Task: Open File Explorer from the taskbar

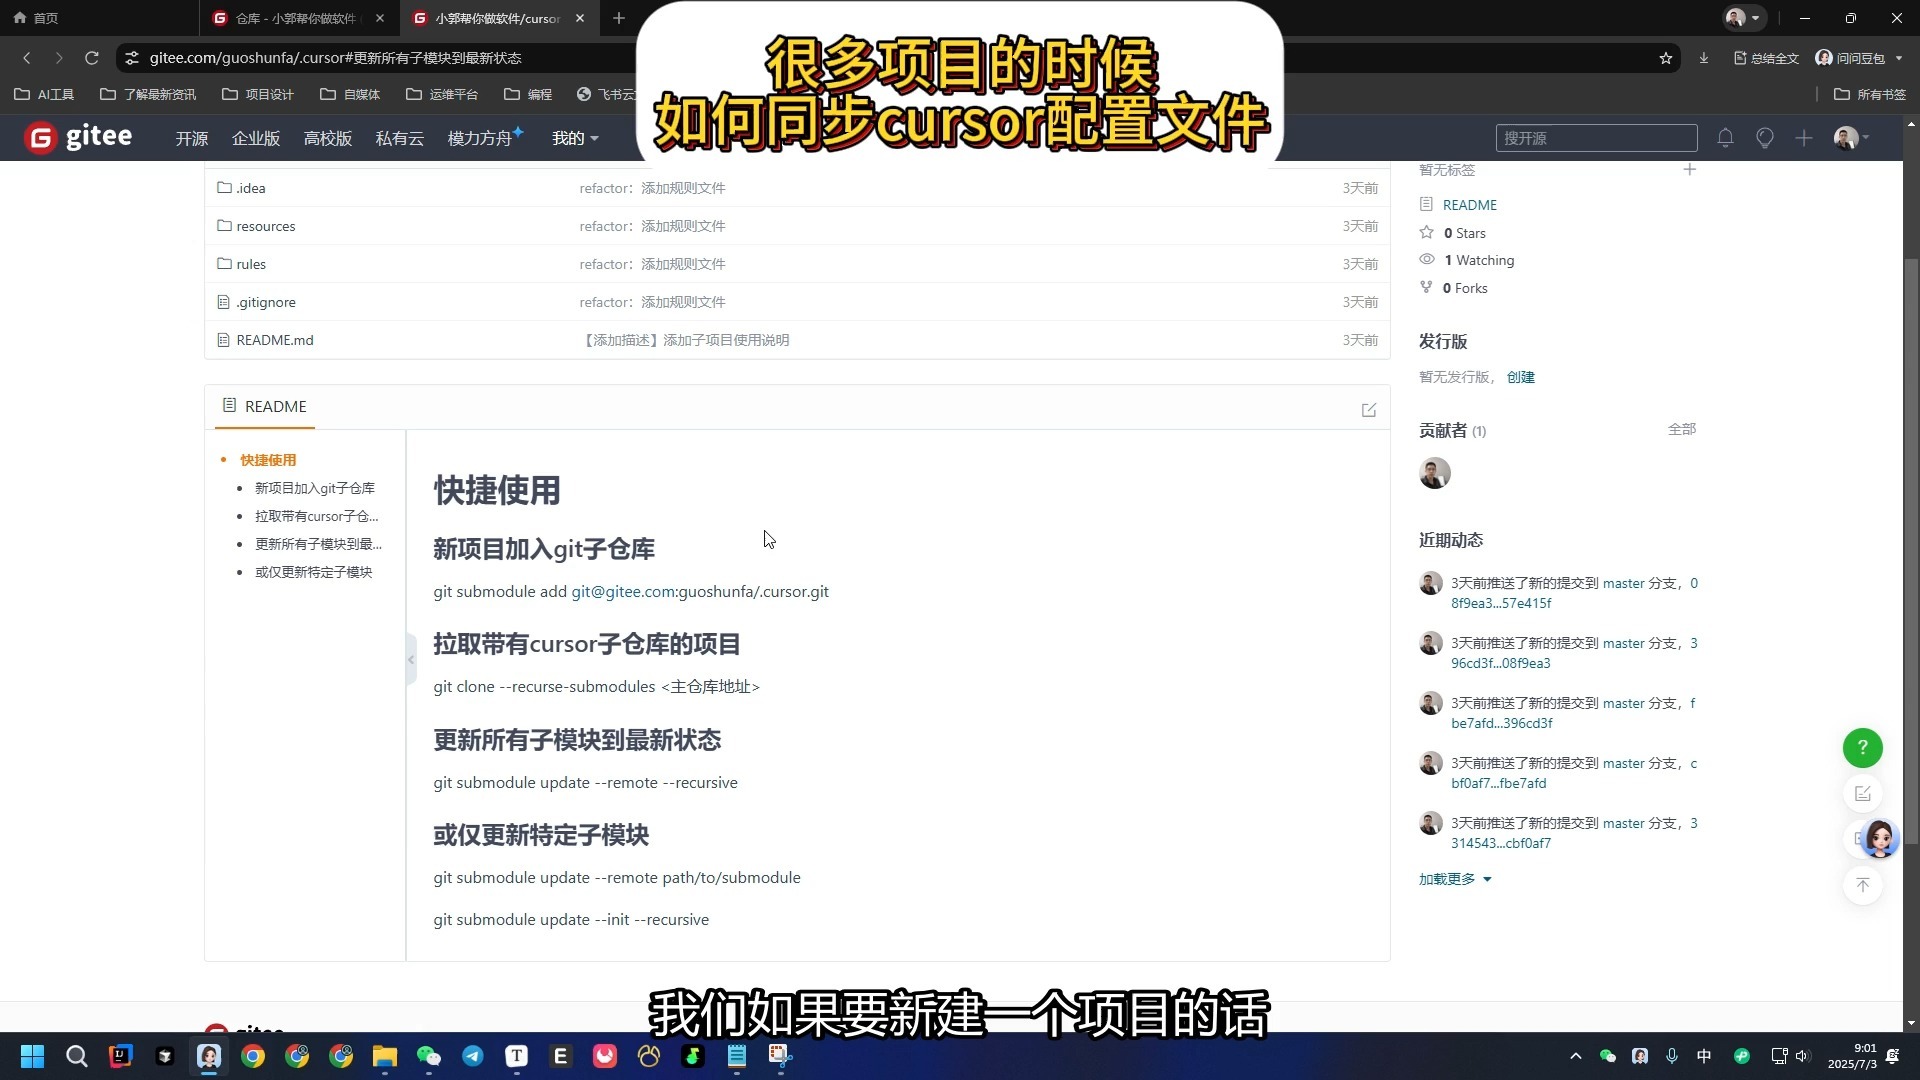Action: (385, 1056)
